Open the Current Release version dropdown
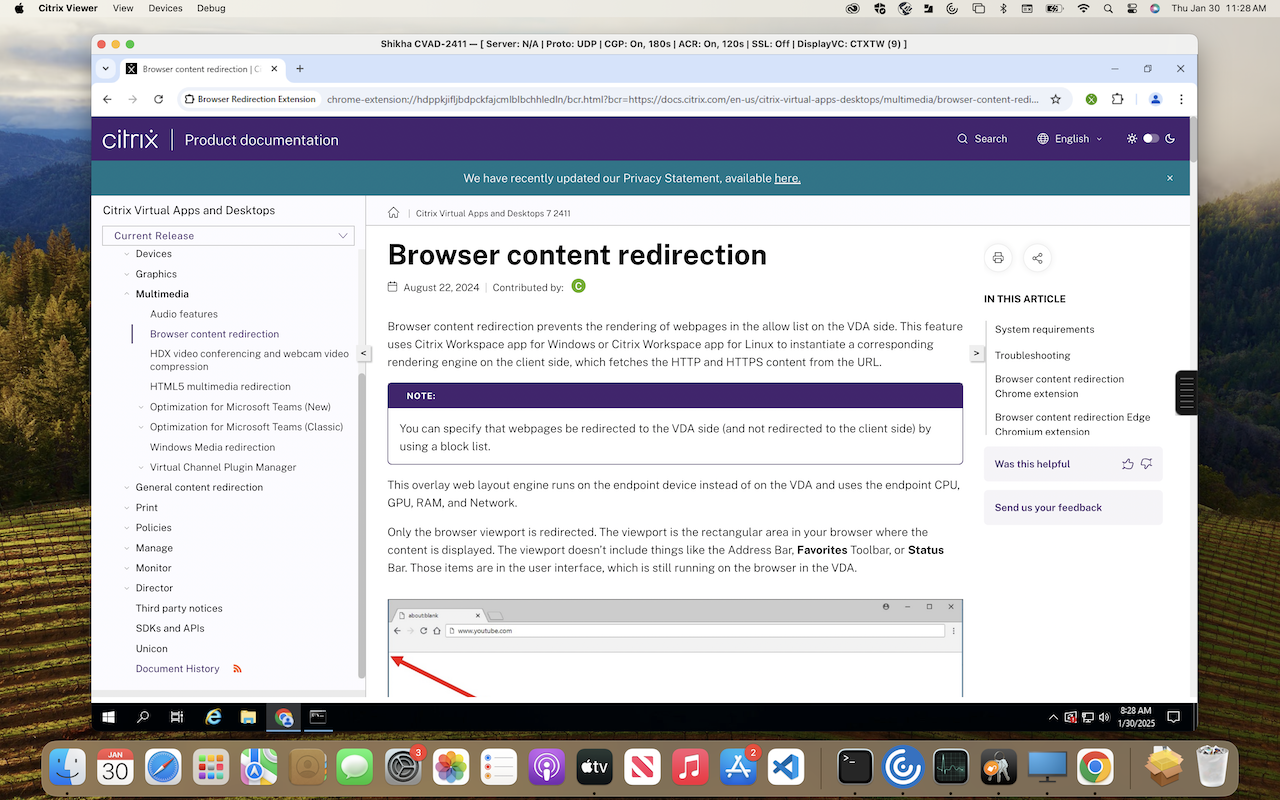The width and height of the screenshot is (1280, 800). pyautogui.click(x=228, y=235)
